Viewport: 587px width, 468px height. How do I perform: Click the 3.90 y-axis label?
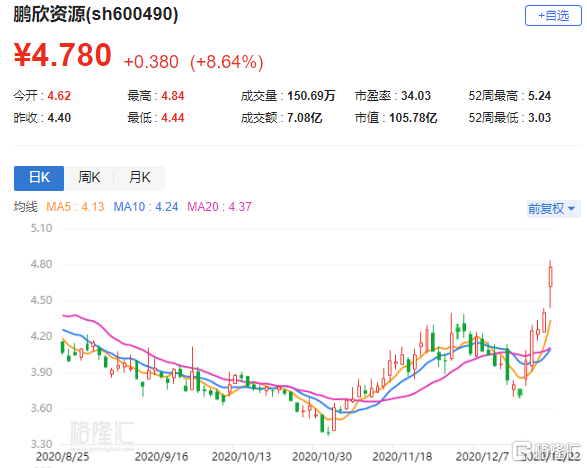click(x=42, y=372)
